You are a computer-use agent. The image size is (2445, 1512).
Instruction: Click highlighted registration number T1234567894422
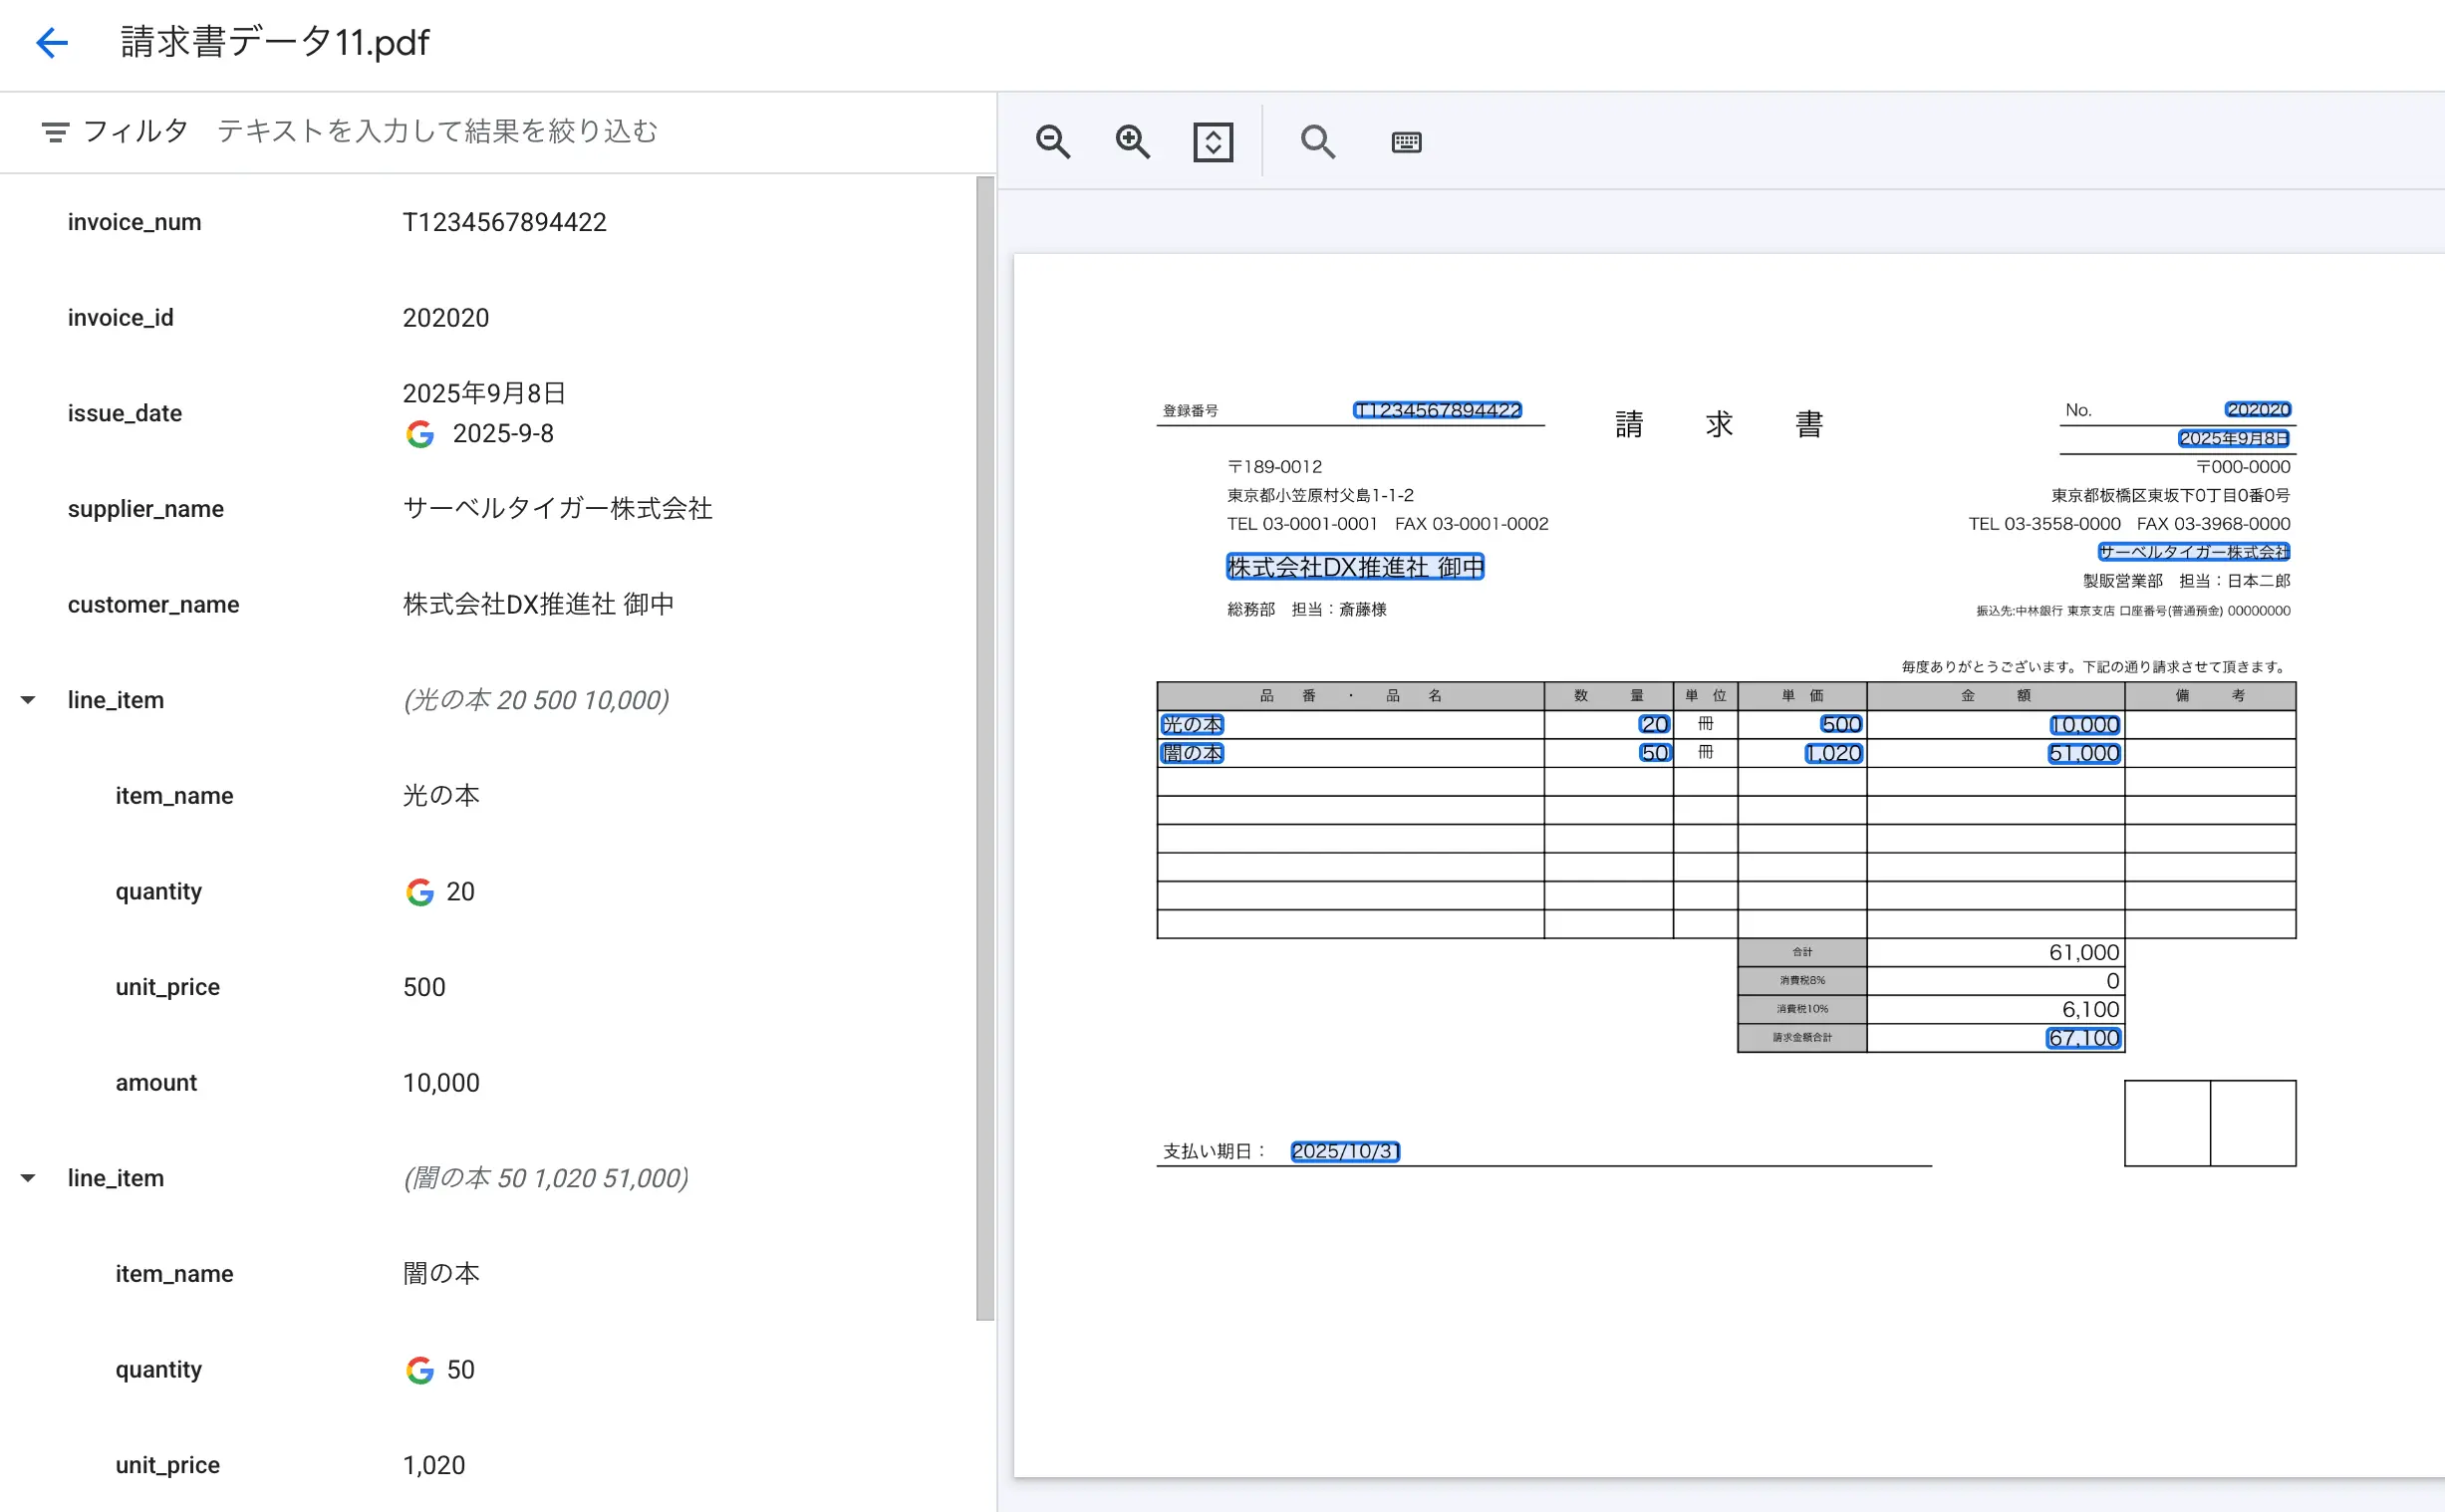[1437, 410]
